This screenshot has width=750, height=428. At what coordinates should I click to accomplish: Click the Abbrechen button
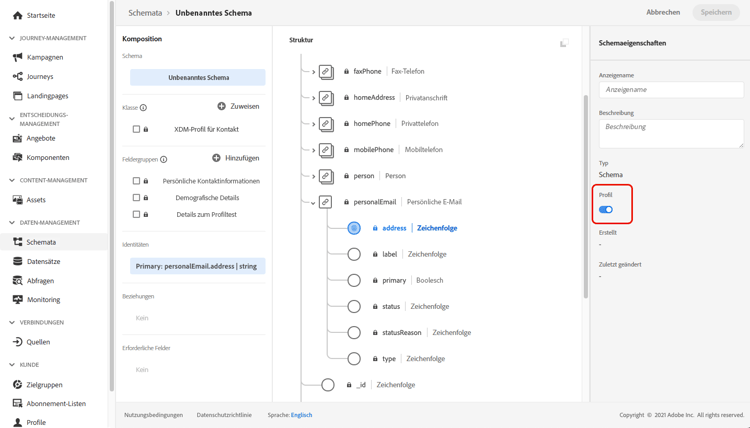[x=662, y=13]
